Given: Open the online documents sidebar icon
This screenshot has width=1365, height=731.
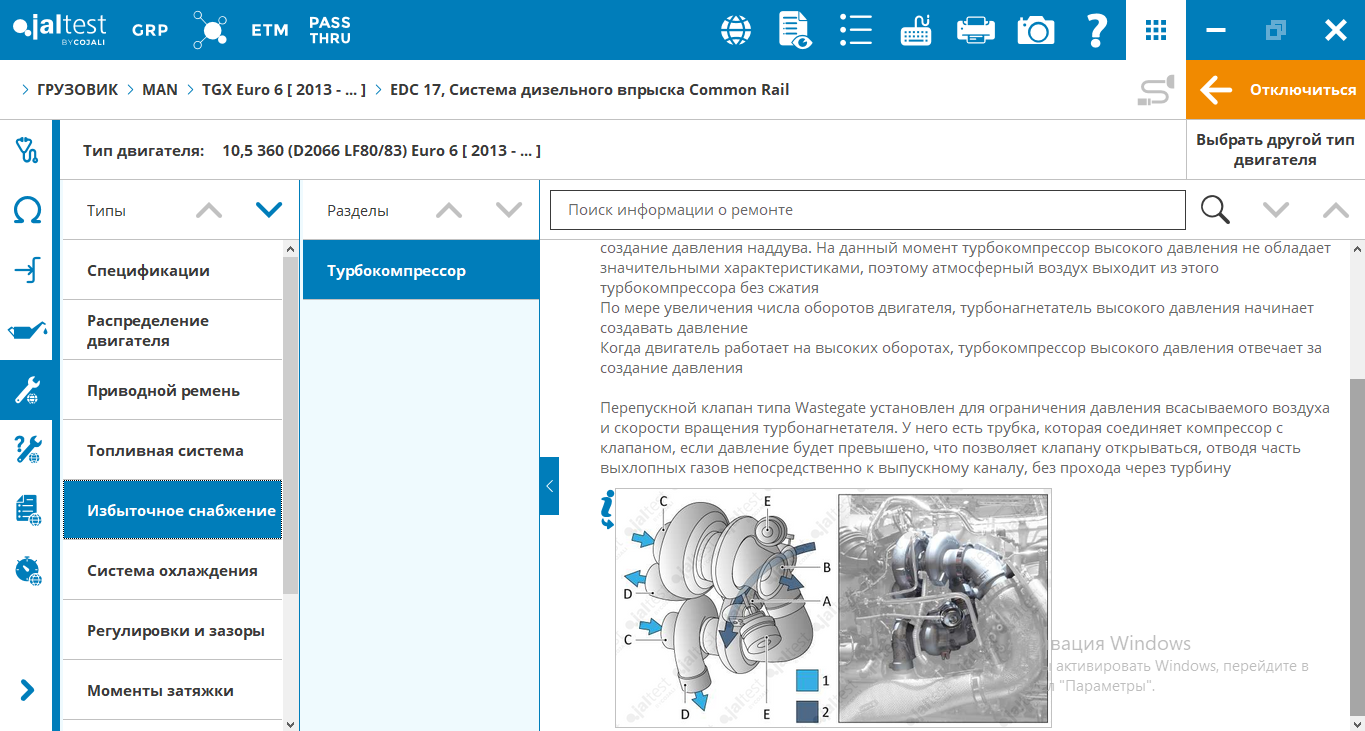Looking at the screenshot, I should click(x=27, y=510).
